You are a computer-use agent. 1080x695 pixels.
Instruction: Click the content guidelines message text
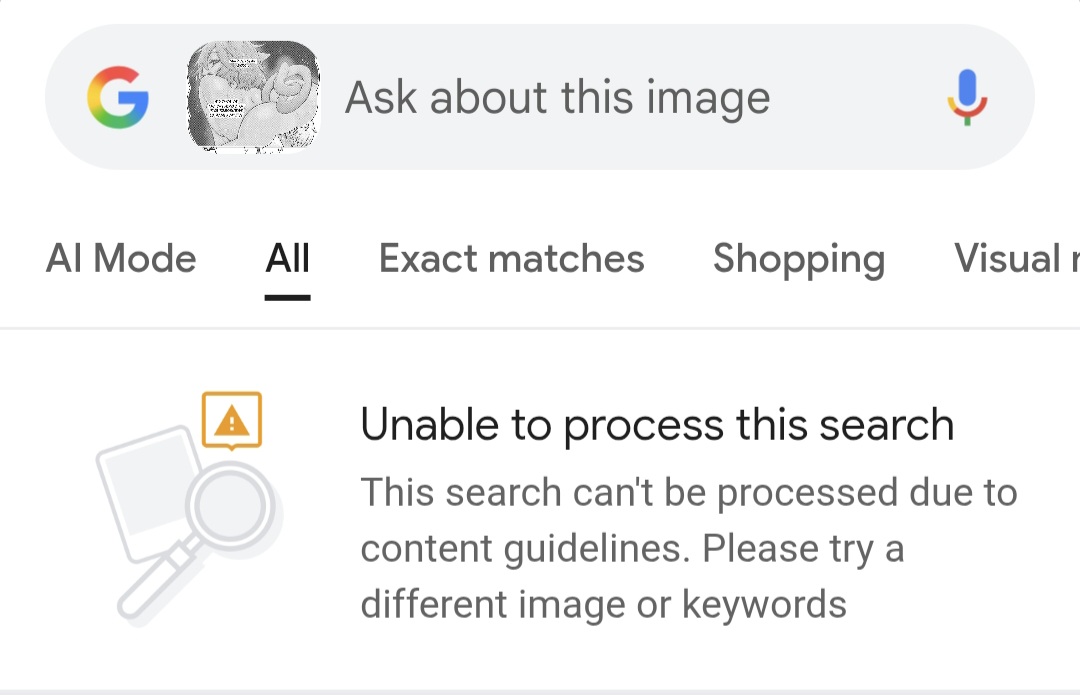632,548
